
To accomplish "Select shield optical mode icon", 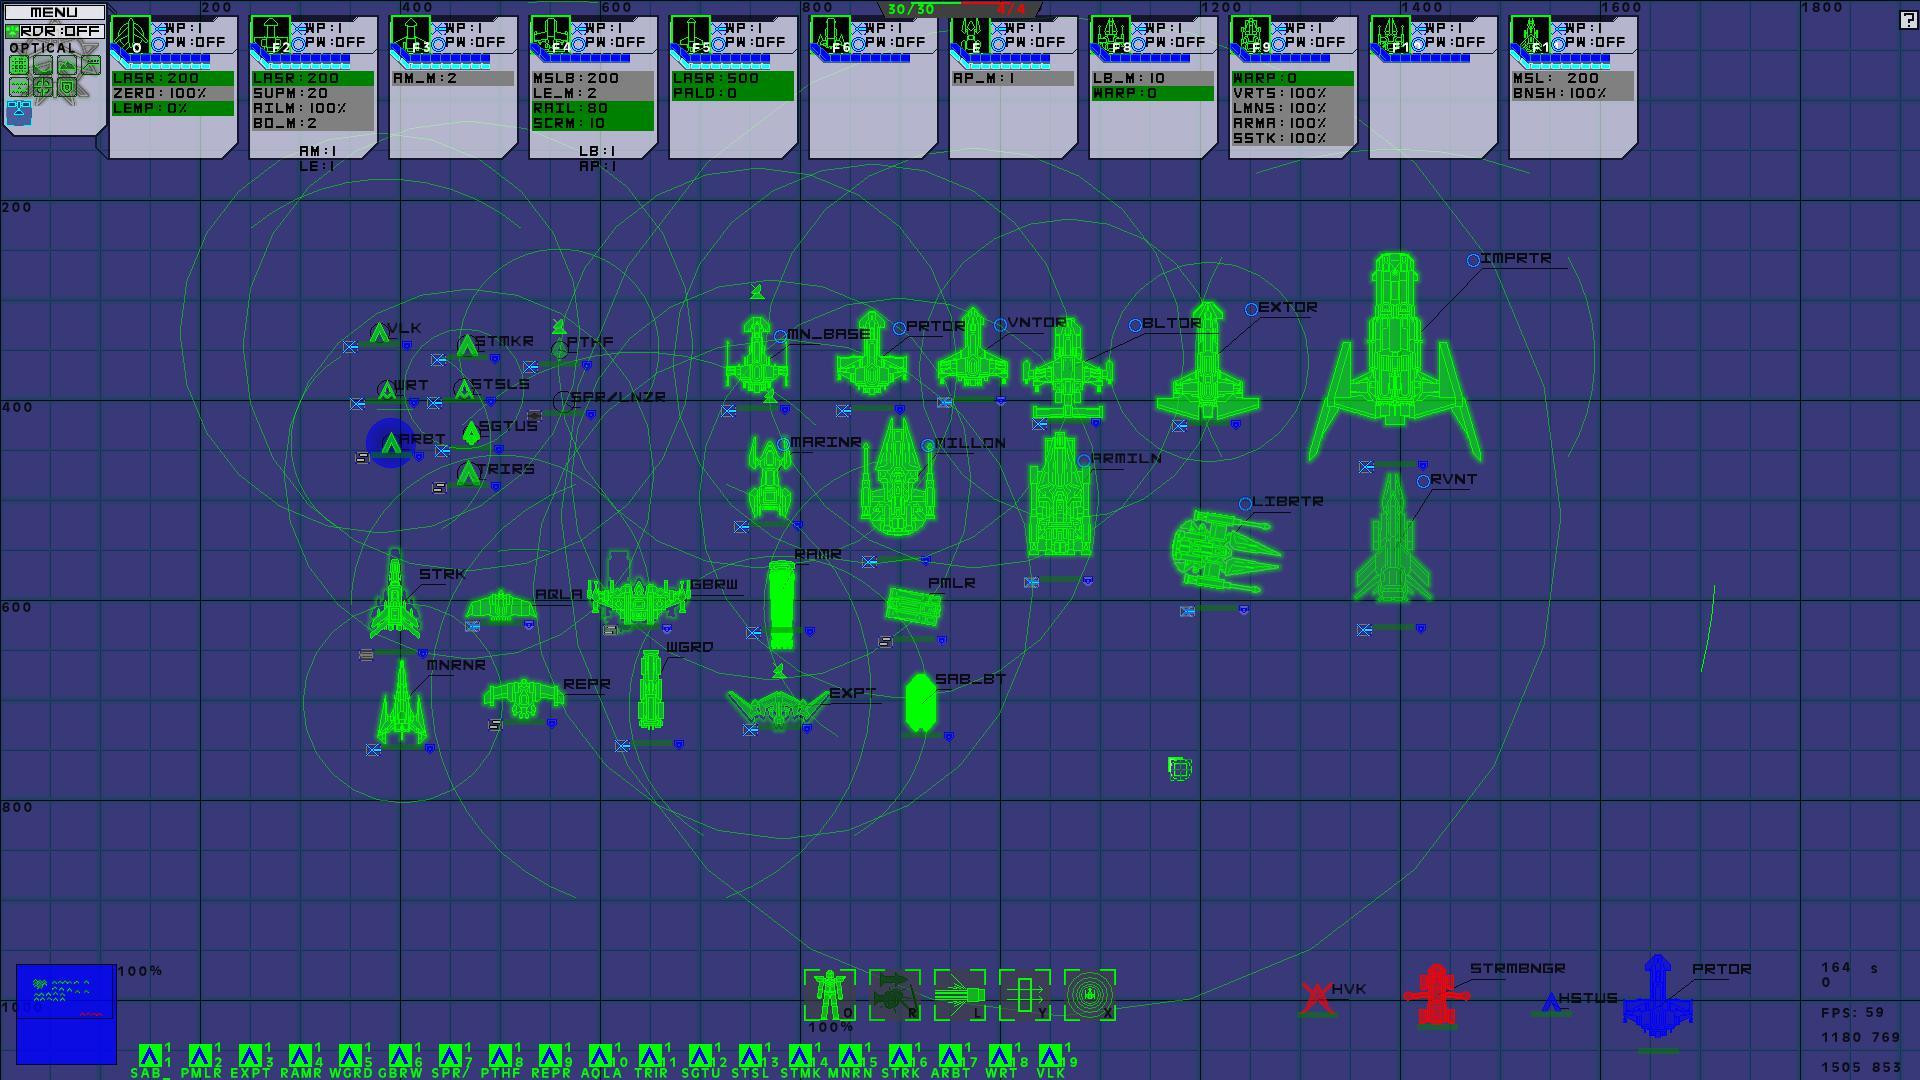I will pyautogui.click(x=67, y=88).
